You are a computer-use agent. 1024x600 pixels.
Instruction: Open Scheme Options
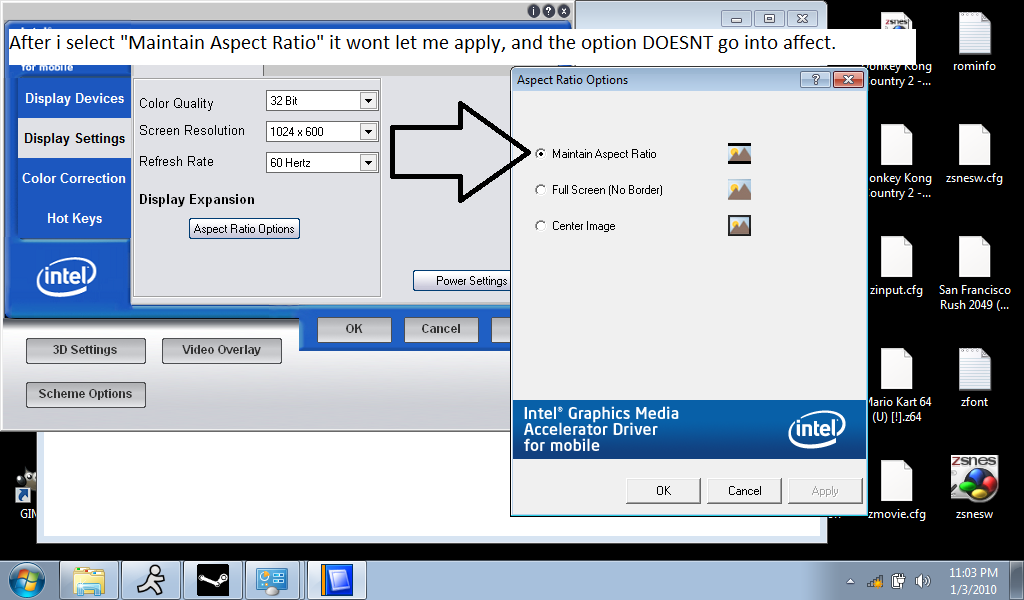point(86,394)
